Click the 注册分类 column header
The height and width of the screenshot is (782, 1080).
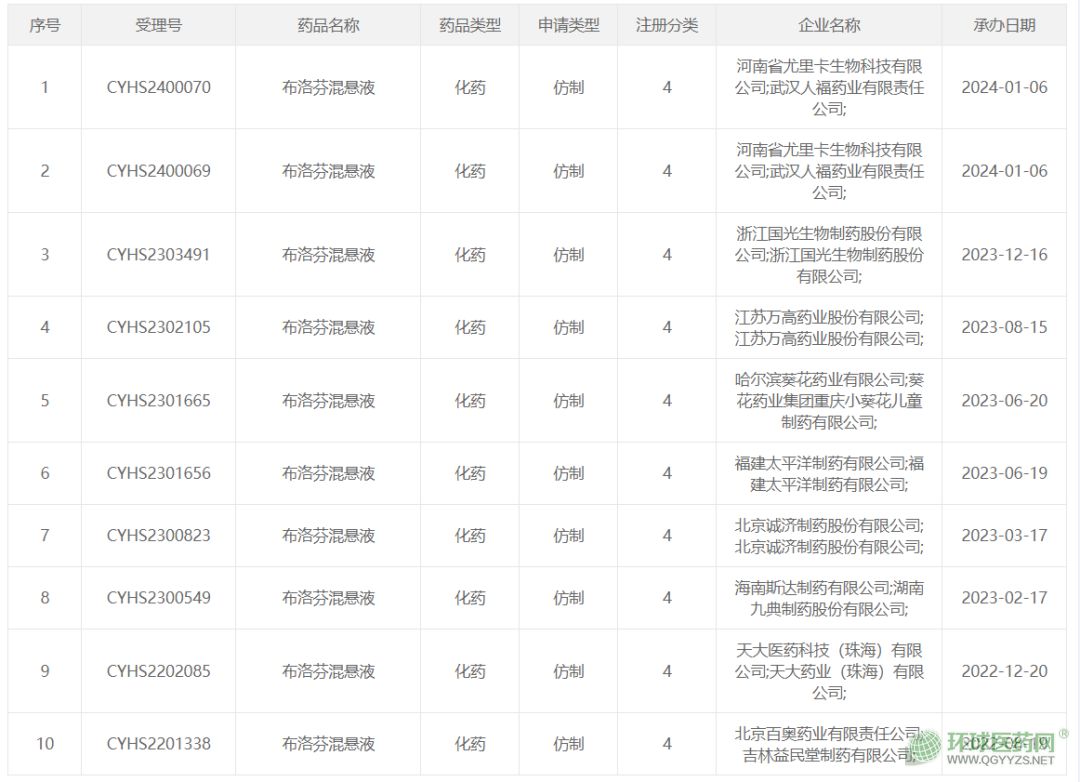coord(667,26)
